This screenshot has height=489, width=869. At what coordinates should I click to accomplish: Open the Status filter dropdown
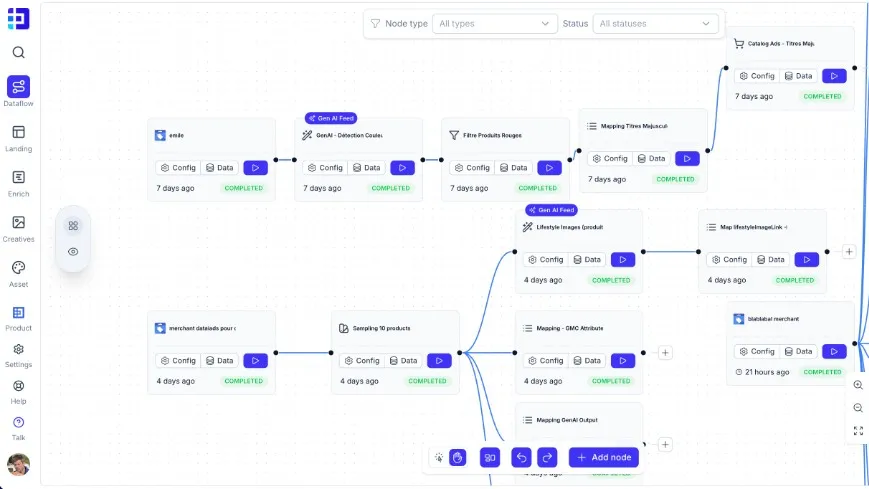coord(655,24)
